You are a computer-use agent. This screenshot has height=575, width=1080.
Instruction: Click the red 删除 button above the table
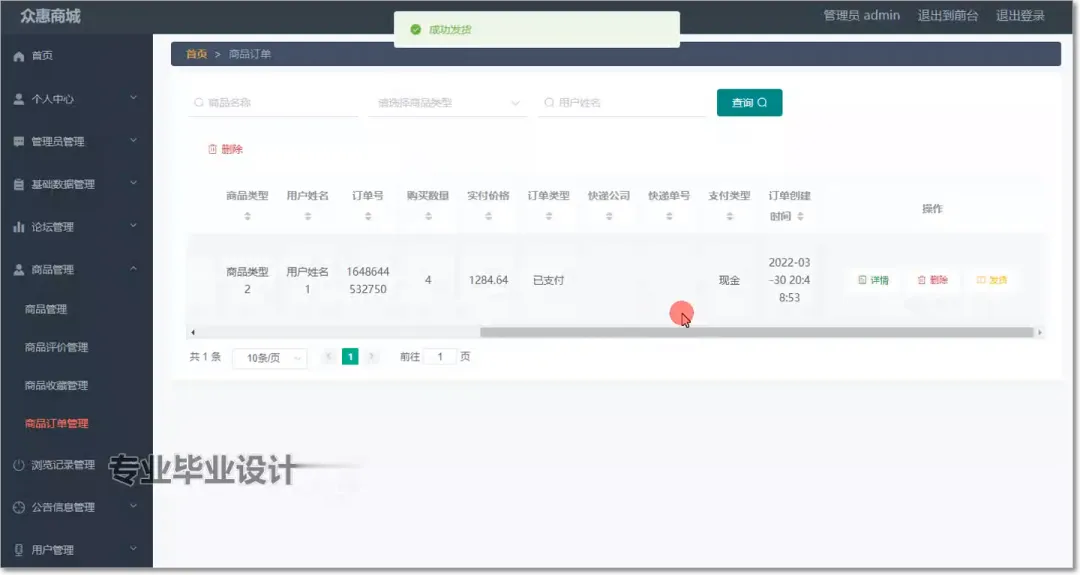point(225,149)
